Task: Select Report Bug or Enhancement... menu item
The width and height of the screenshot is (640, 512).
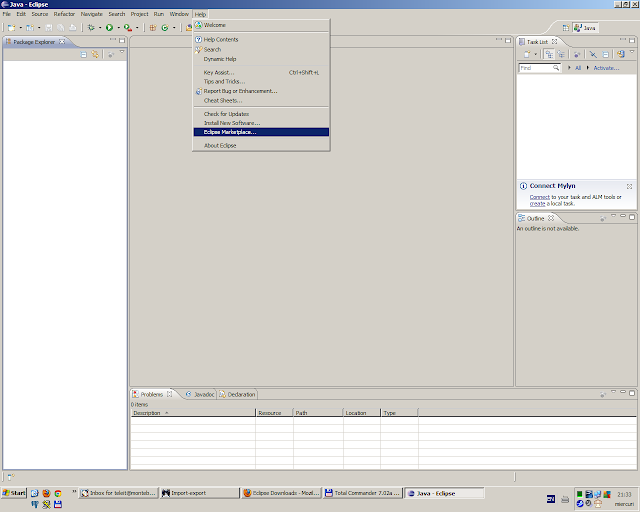Action: pyautogui.click(x=261, y=91)
